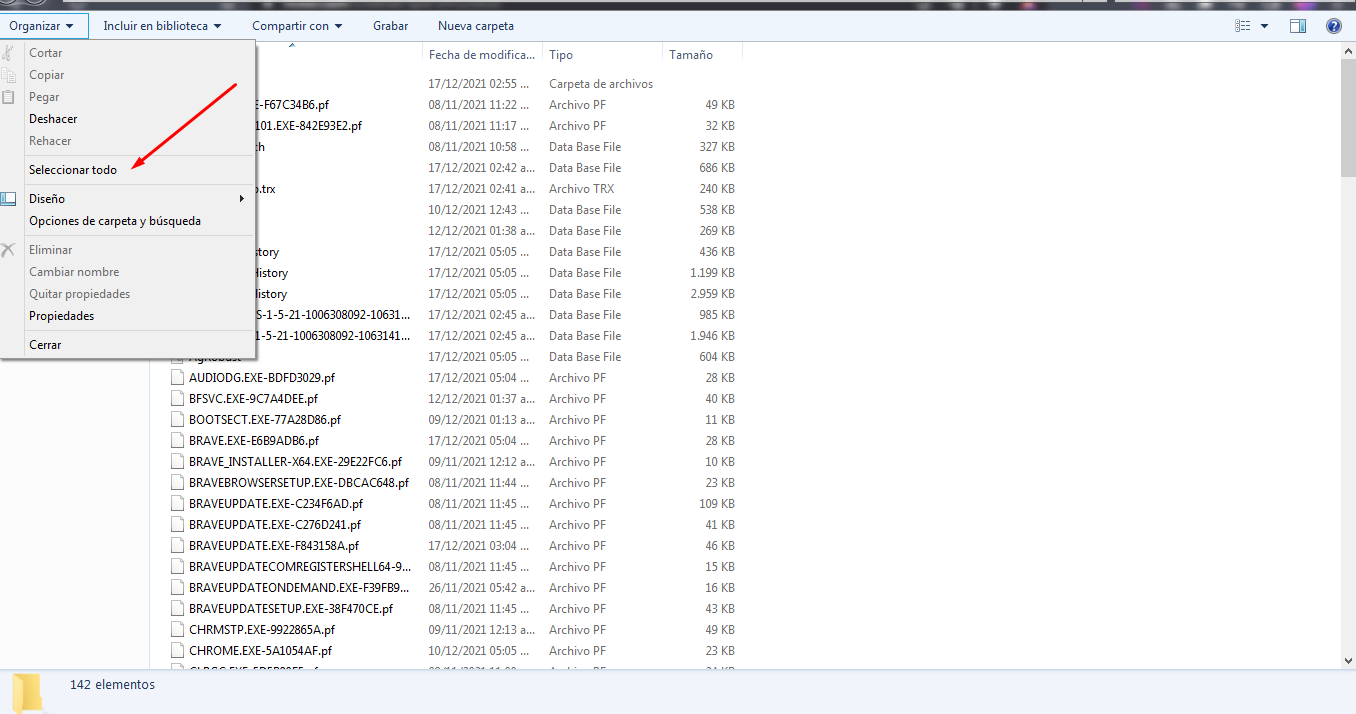Toggle the preview pane icon
The image size is (1356, 714).
[1298, 26]
